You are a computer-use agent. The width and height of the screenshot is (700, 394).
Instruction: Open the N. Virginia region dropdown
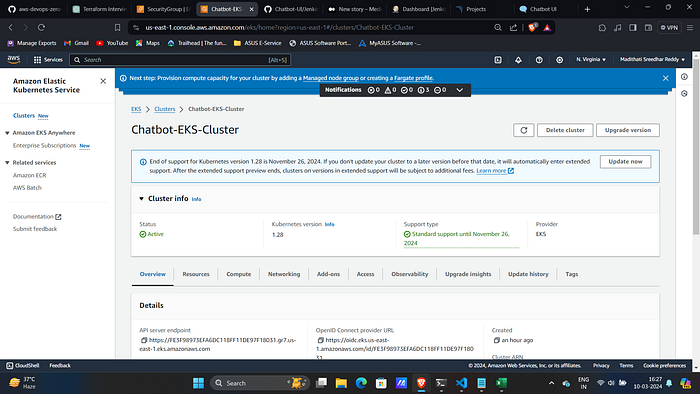click(x=591, y=59)
